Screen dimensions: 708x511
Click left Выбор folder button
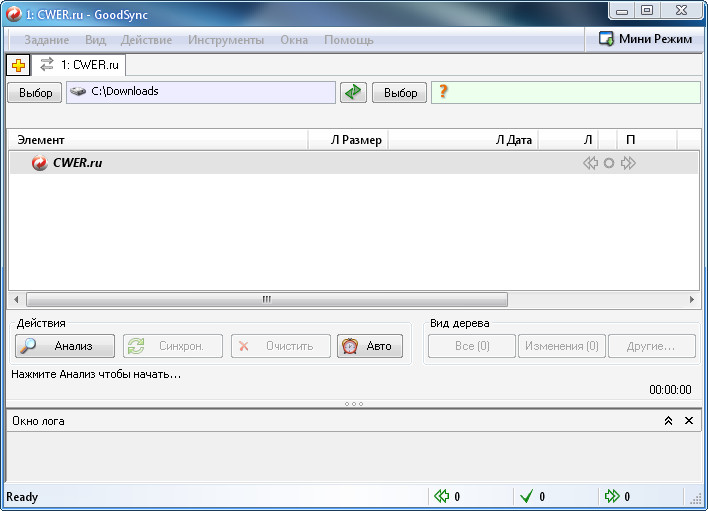(x=35, y=93)
